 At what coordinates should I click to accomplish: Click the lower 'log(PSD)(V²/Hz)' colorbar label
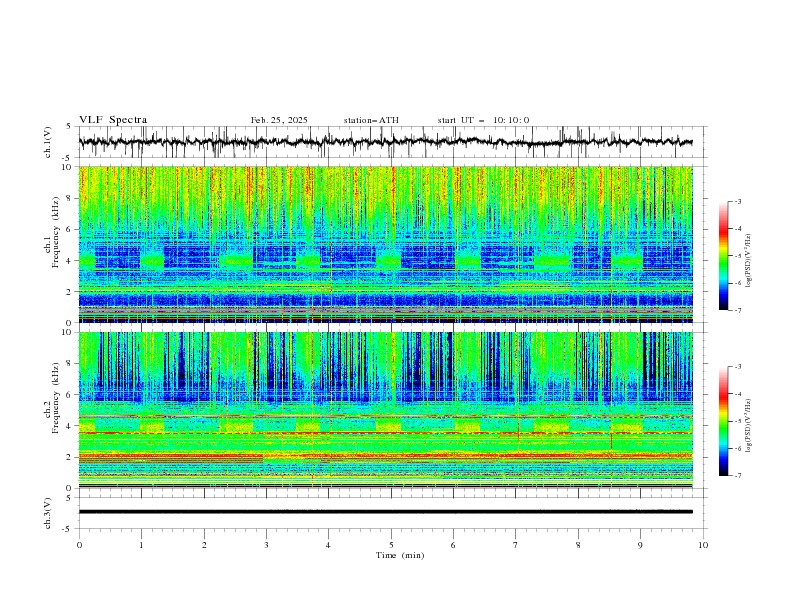point(748,426)
